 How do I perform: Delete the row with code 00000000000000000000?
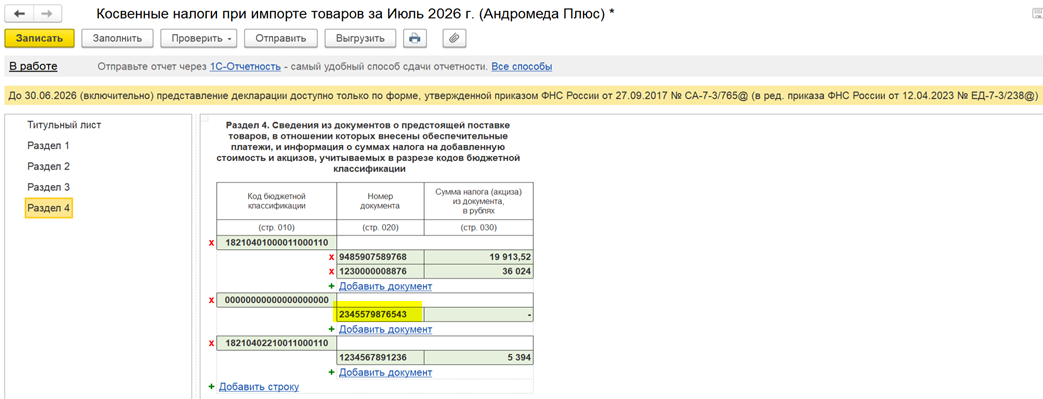point(212,301)
